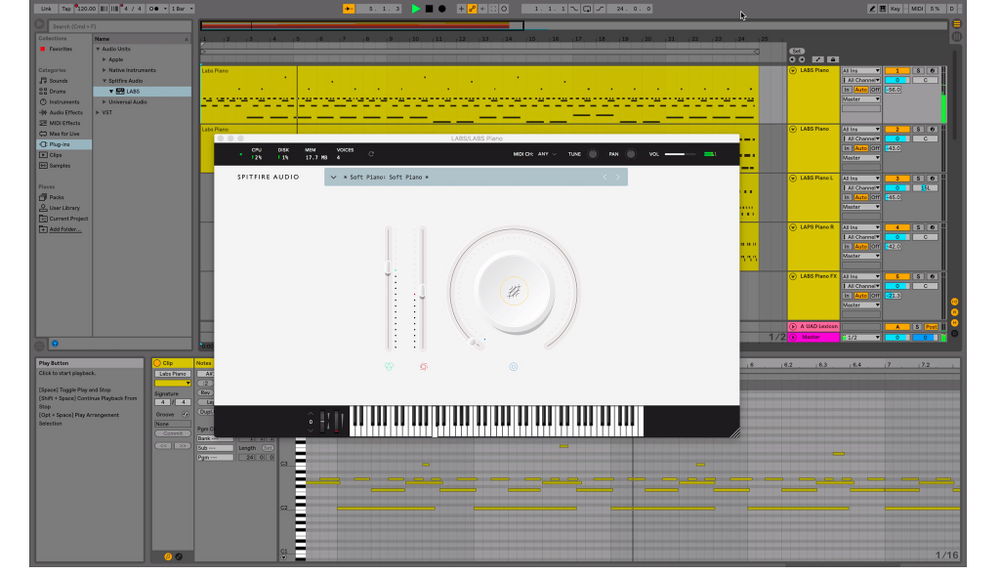The height and width of the screenshot is (568, 1000).
Task: Click the red dynamics icon below slider
Action: coord(423,367)
